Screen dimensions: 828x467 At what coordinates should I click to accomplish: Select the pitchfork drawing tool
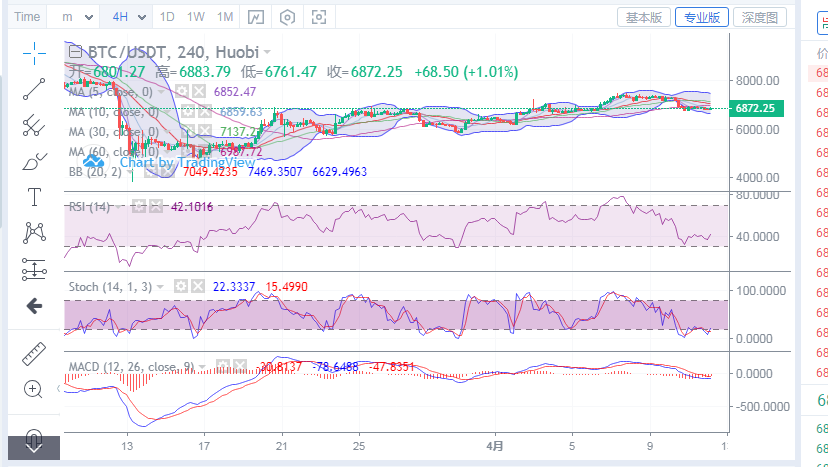(x=35, y=124)
